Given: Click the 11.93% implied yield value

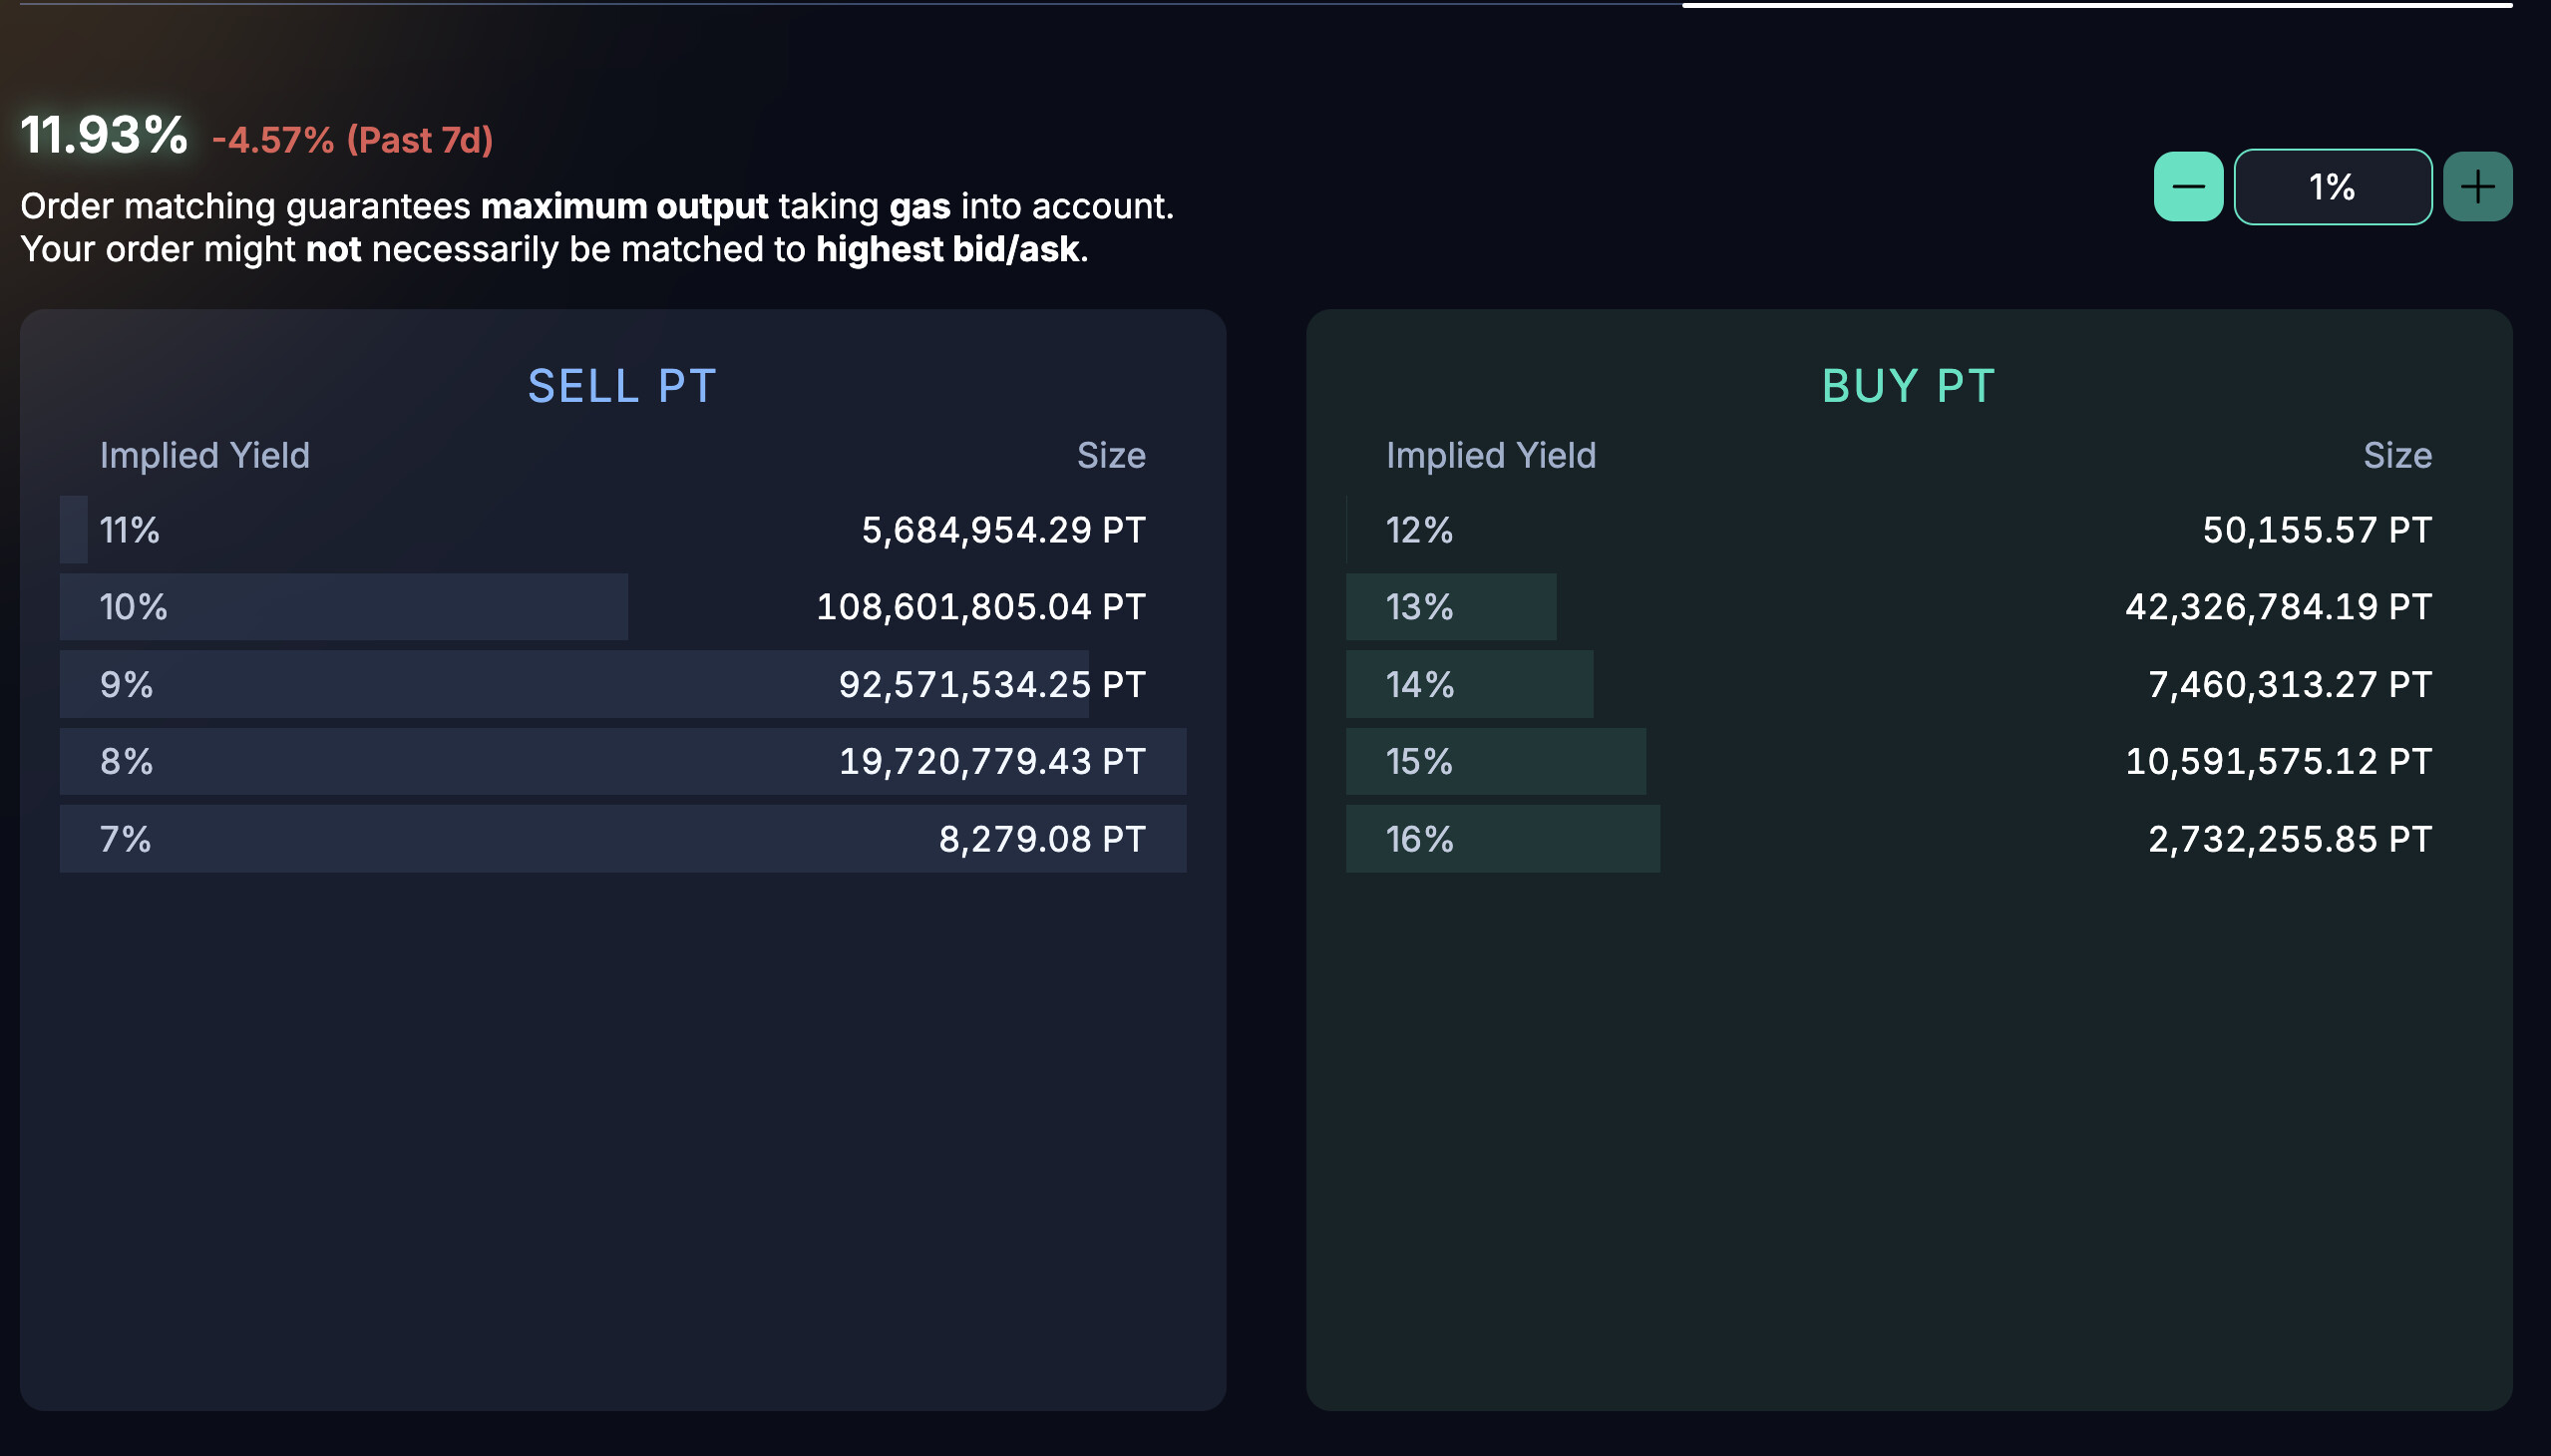Looking at the screenshot, I should coord(104,135).
